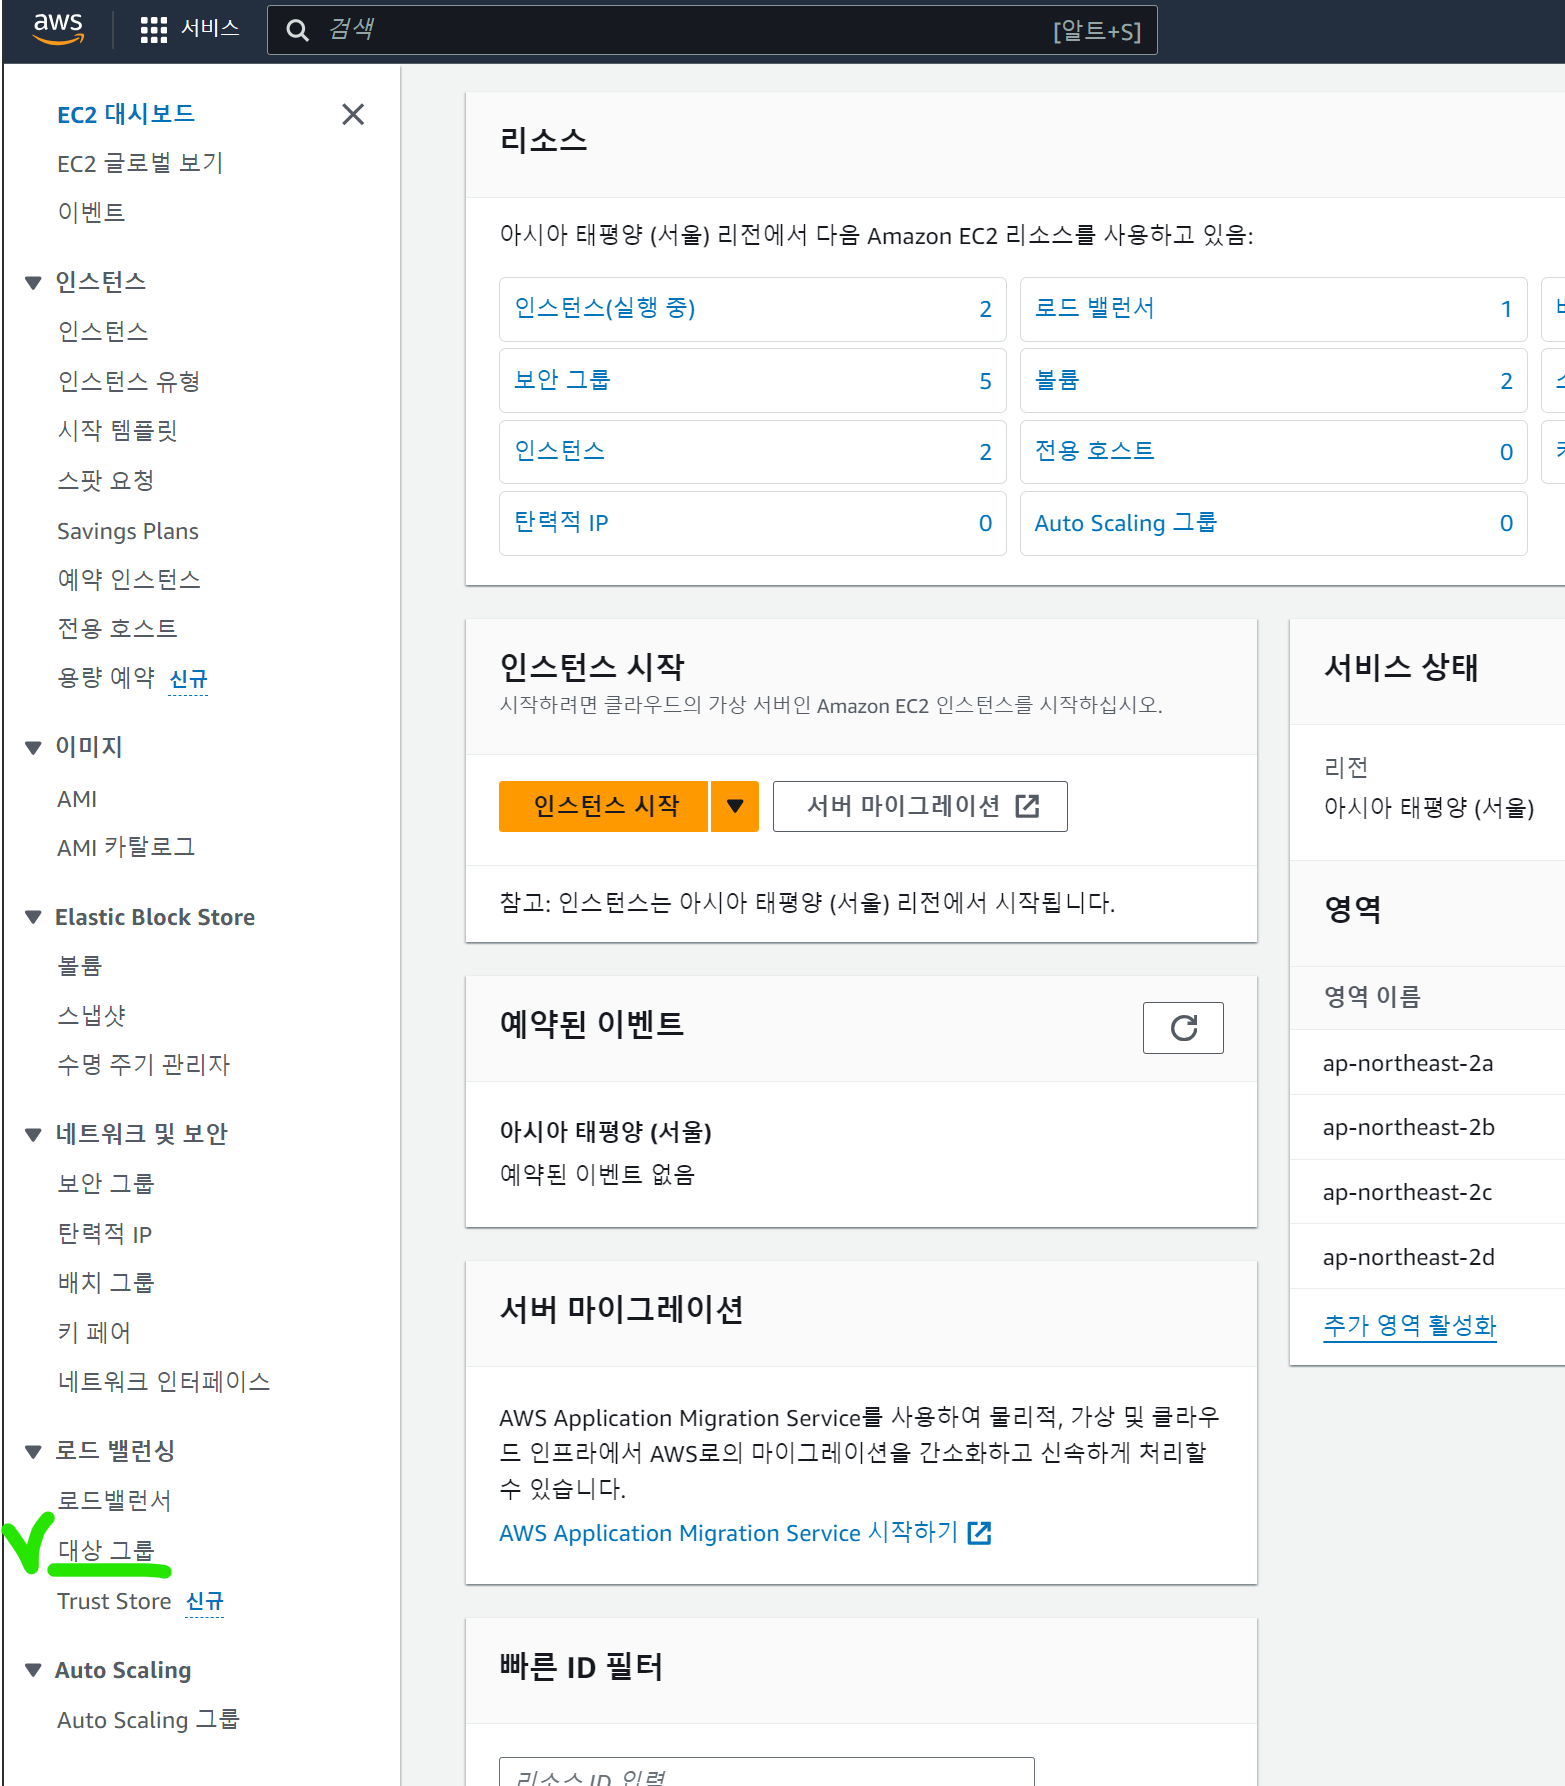Open EC2 대시보드 in sidebar

[x=126, y=114]
